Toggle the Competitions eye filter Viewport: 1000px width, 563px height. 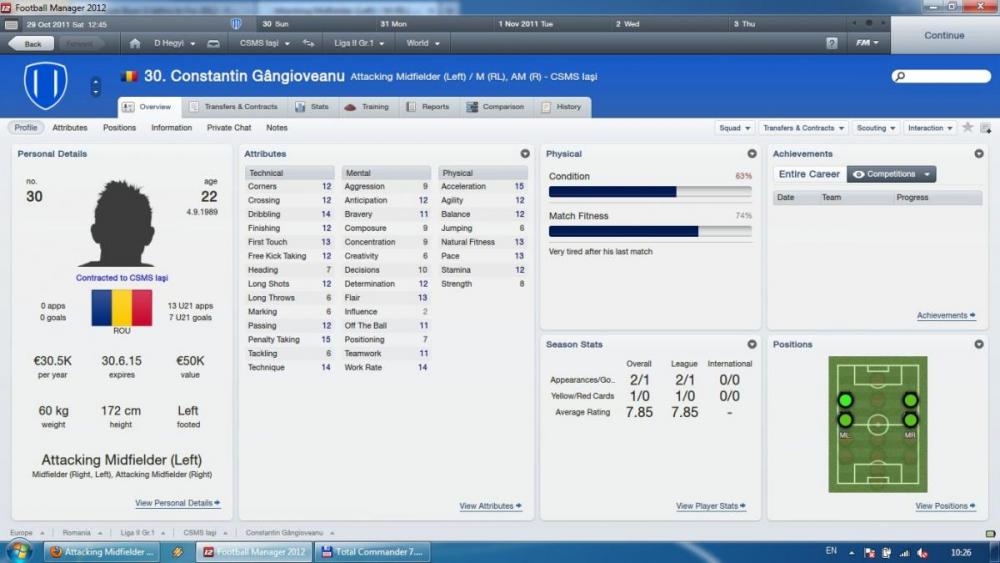click(x=891, y=174)
